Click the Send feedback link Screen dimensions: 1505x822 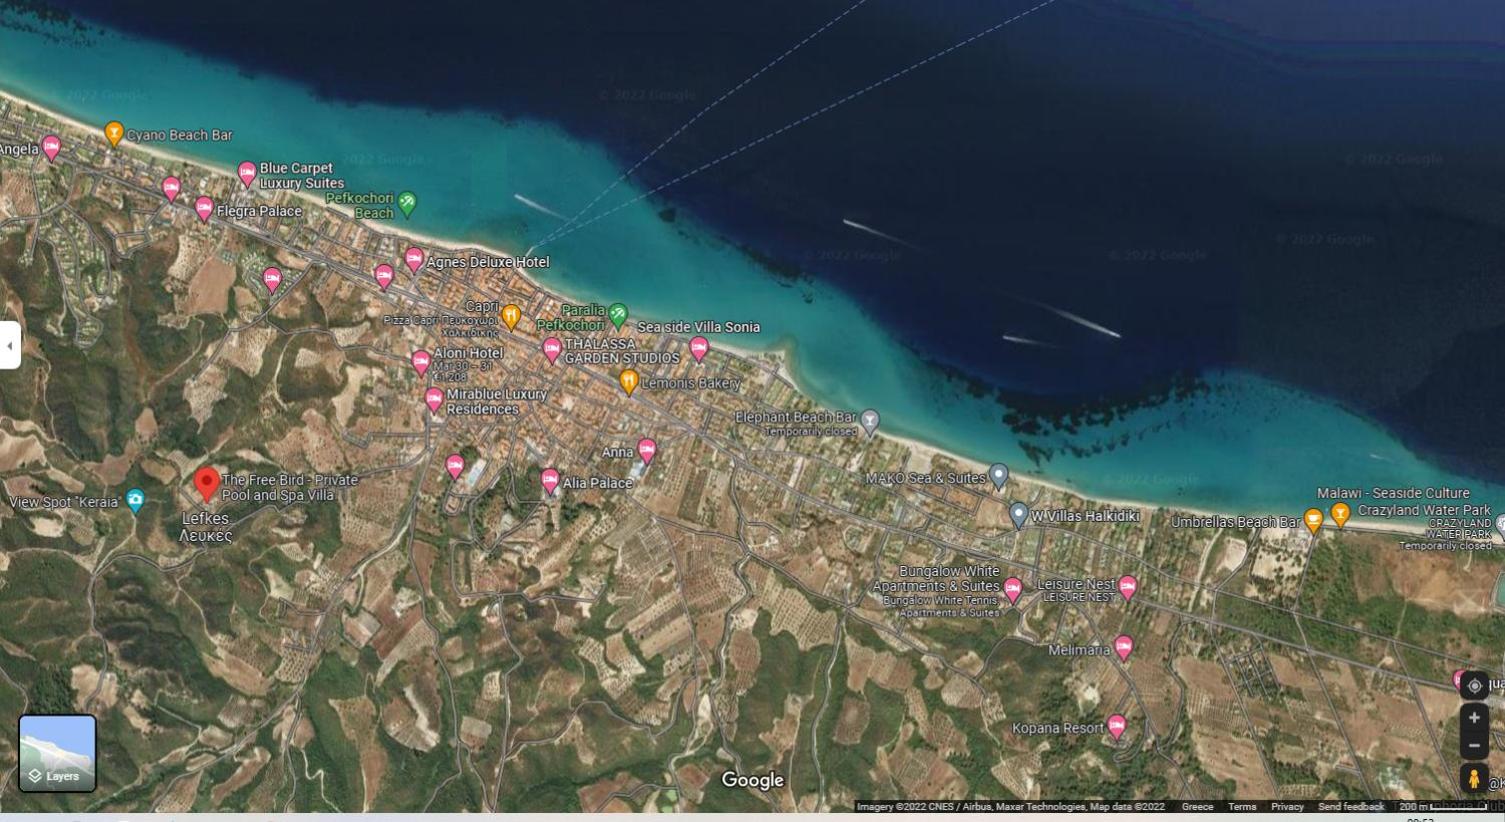1351,807
